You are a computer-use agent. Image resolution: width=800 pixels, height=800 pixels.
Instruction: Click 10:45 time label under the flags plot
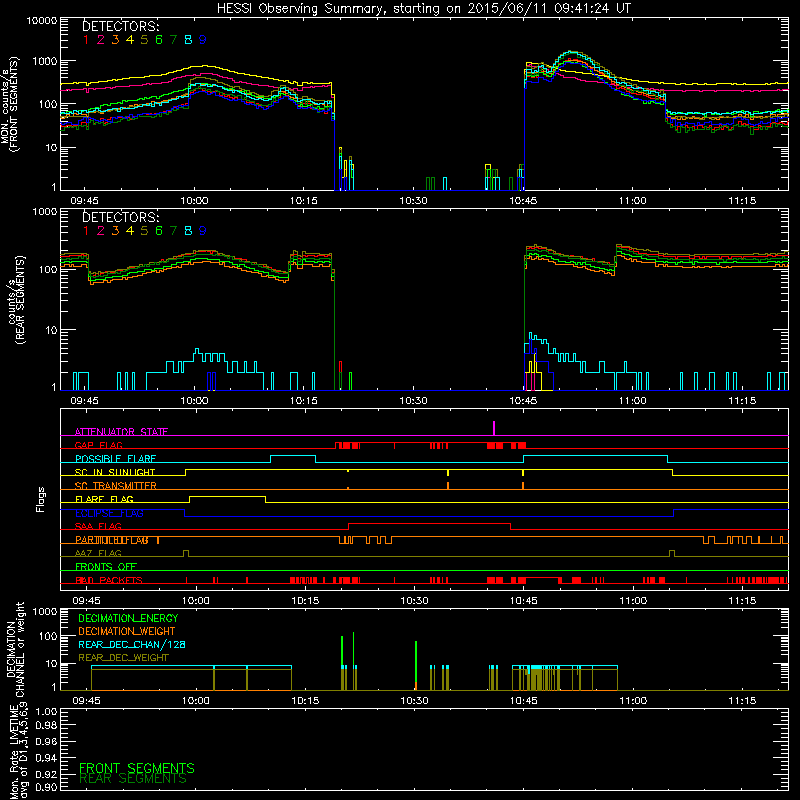[x=523, y=601]
